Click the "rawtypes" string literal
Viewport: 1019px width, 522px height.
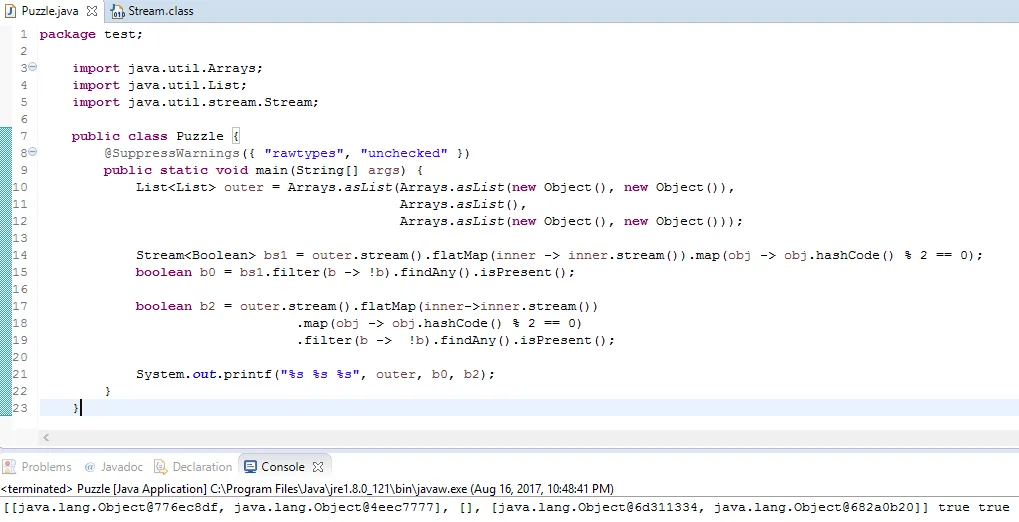click(x=303, y=153)
